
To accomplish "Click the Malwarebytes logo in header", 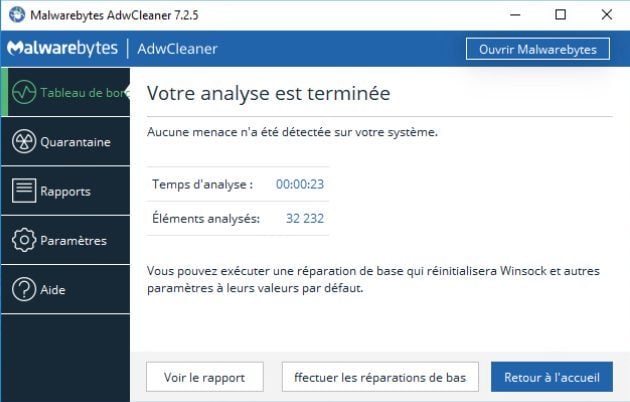I will (63, 49).
